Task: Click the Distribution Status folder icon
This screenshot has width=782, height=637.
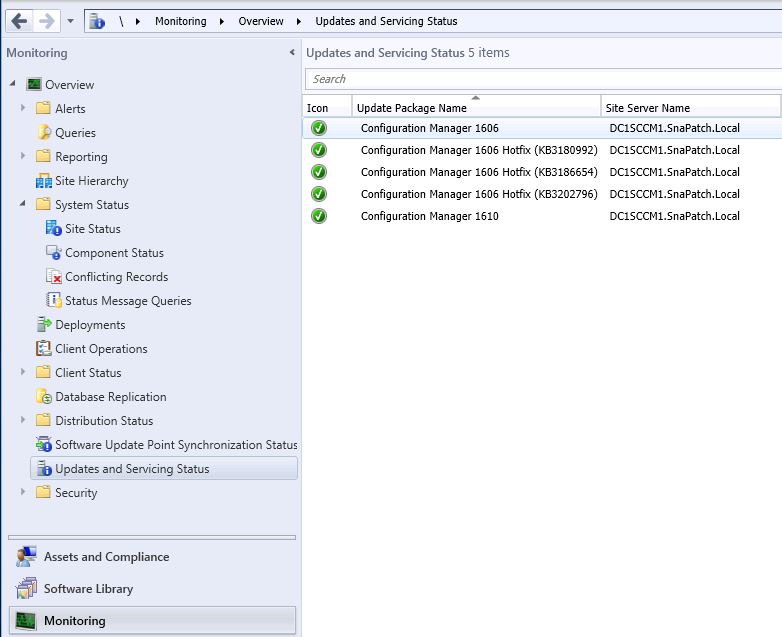Action: click(x=43, y=420)
